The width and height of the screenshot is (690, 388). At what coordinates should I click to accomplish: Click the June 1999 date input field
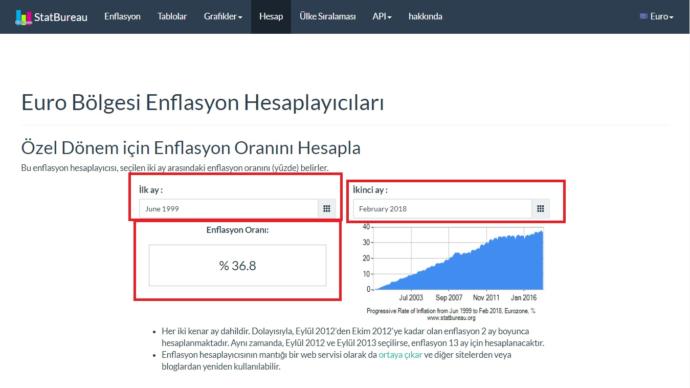(228, 209)
